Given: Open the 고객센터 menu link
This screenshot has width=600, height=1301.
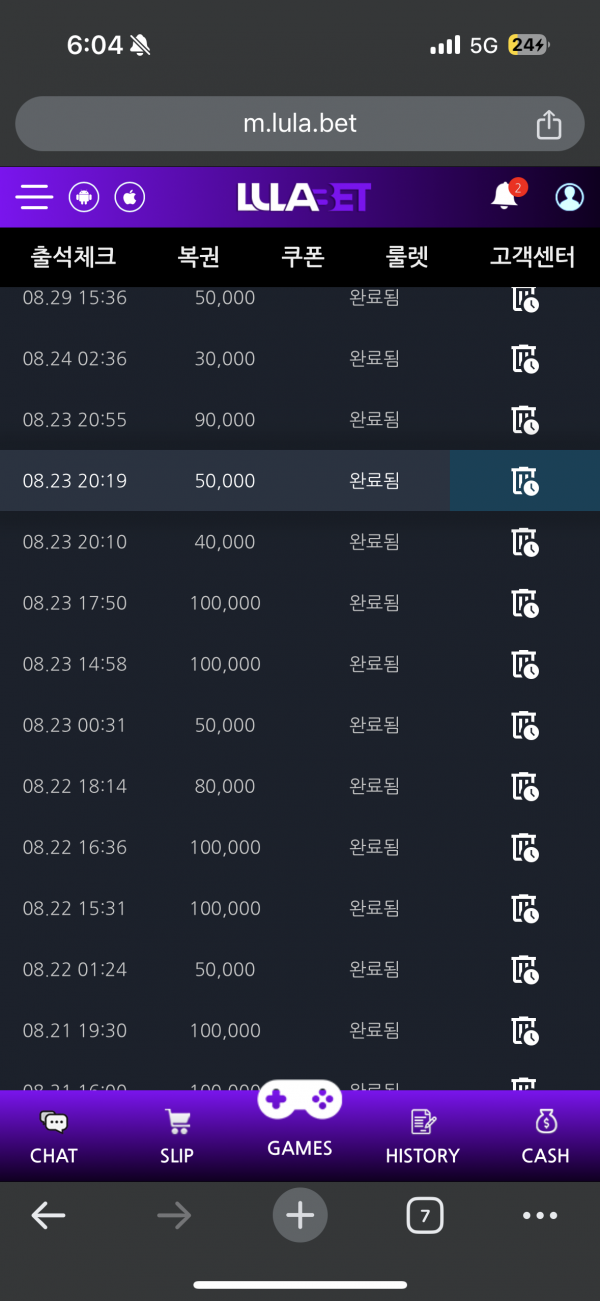Looking at the screenshot, I should tap(533, 257).
